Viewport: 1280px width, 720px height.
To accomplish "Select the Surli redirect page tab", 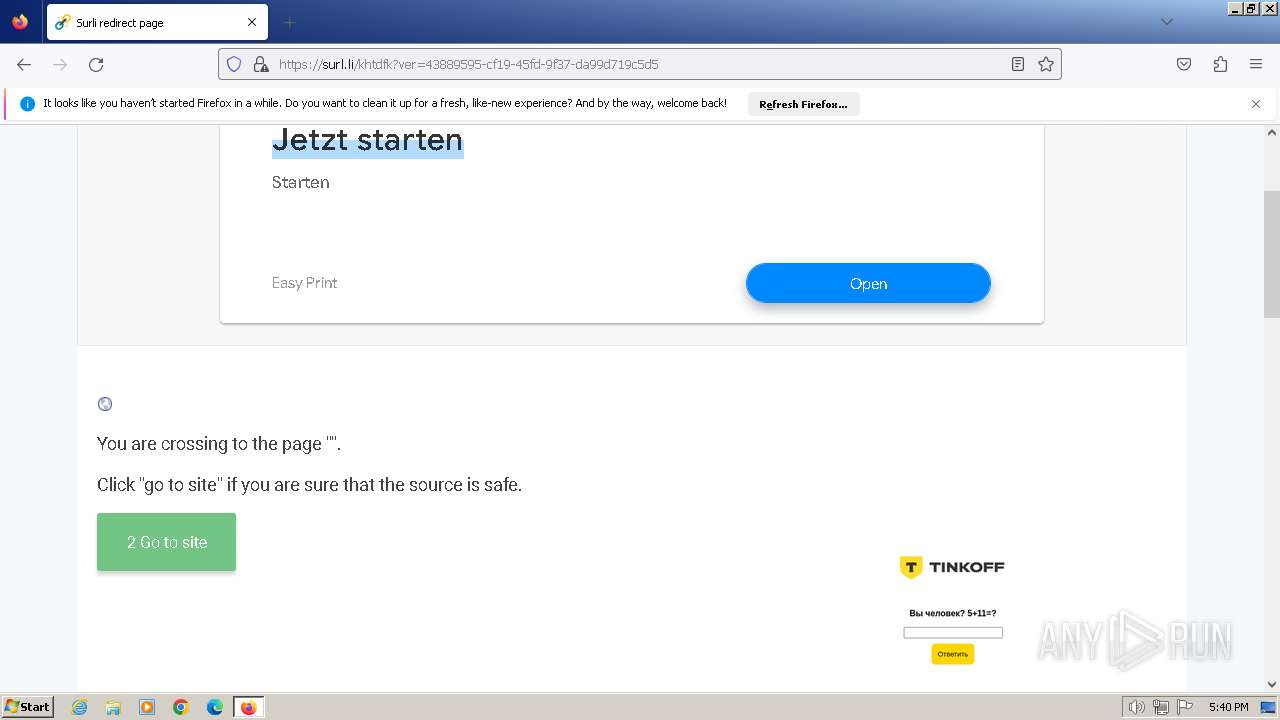I will pos(155,22).
